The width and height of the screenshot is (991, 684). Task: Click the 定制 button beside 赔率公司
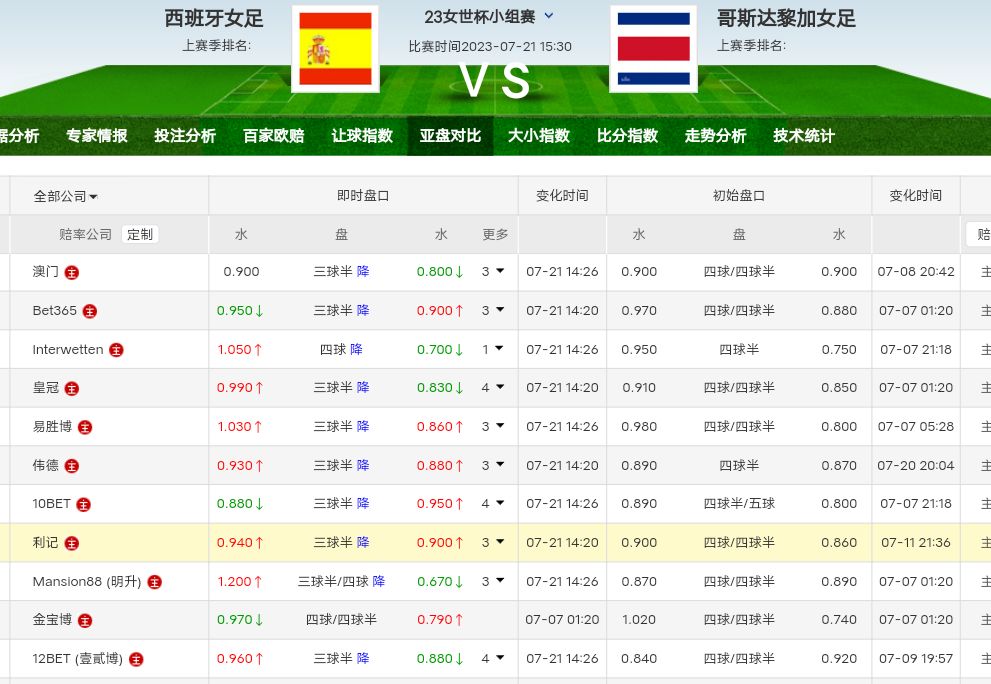coord(140,234)
